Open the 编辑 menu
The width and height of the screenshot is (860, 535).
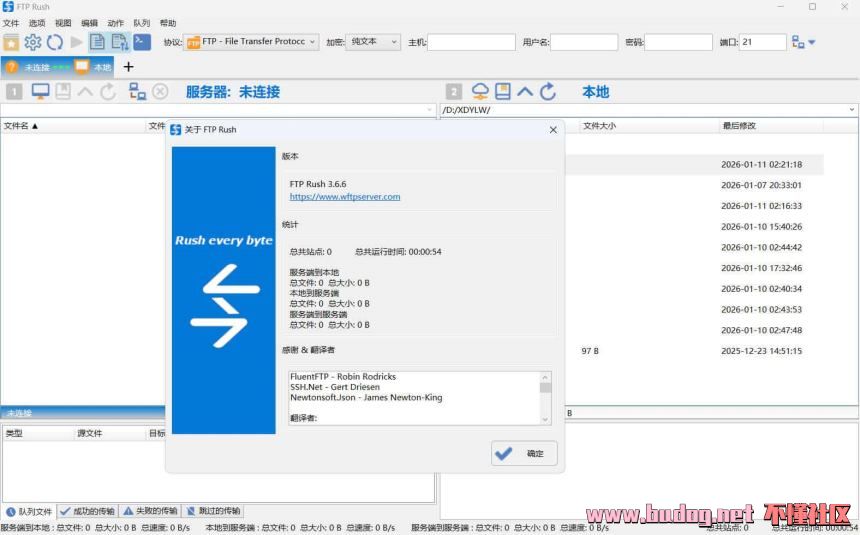pos(89,23)
